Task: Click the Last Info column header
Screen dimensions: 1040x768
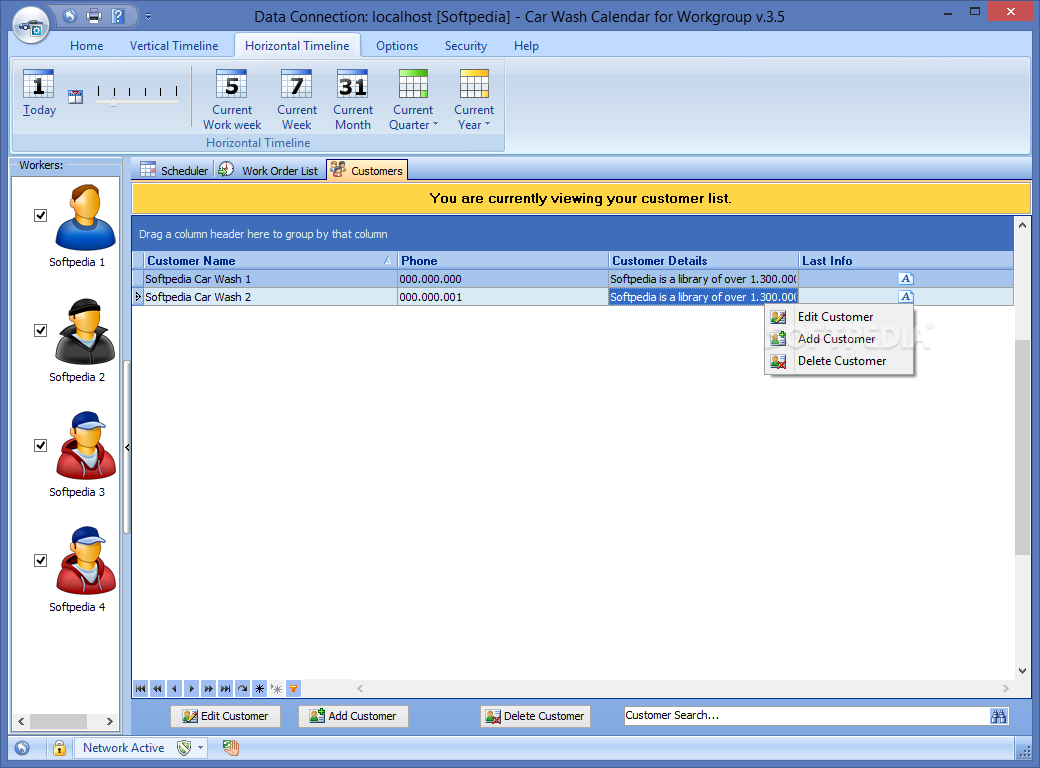Action: coord(906,261)
